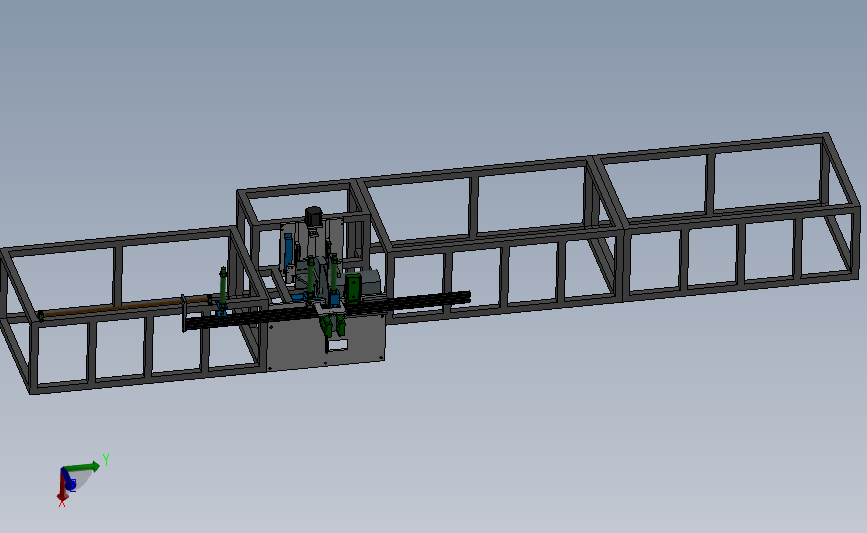Click the blue Z axis of triad
Screen dimensions: 867x533
tap(69, 480)
